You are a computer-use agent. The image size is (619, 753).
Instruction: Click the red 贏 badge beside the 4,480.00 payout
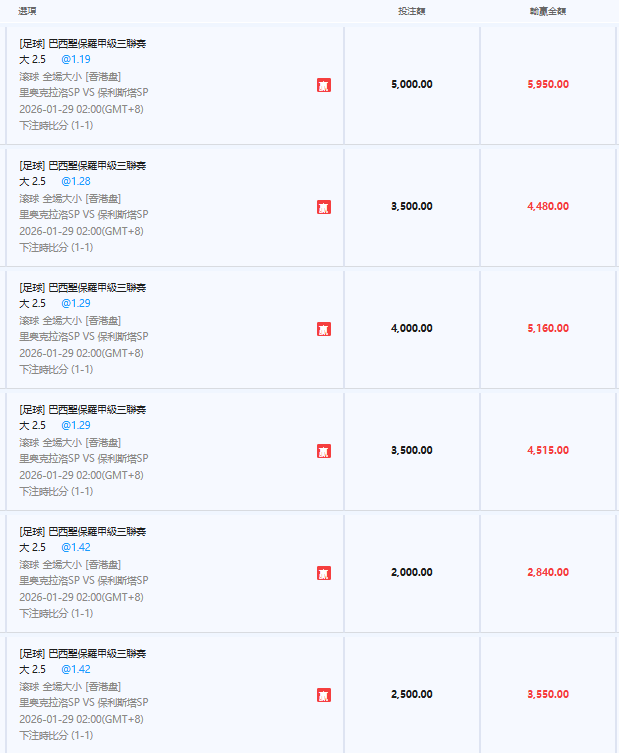click(324, 207)
